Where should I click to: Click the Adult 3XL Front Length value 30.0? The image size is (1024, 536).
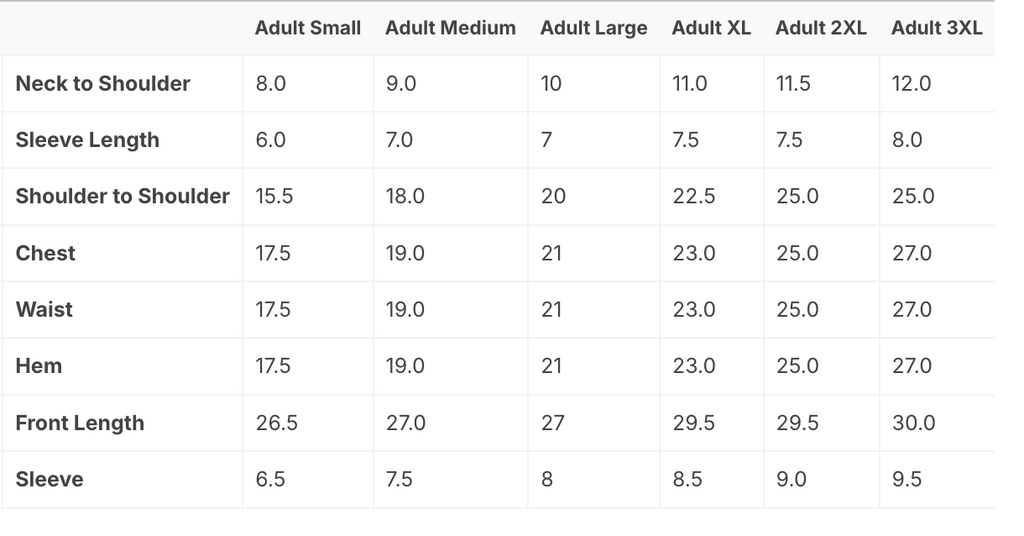click(x=913, y=423)
